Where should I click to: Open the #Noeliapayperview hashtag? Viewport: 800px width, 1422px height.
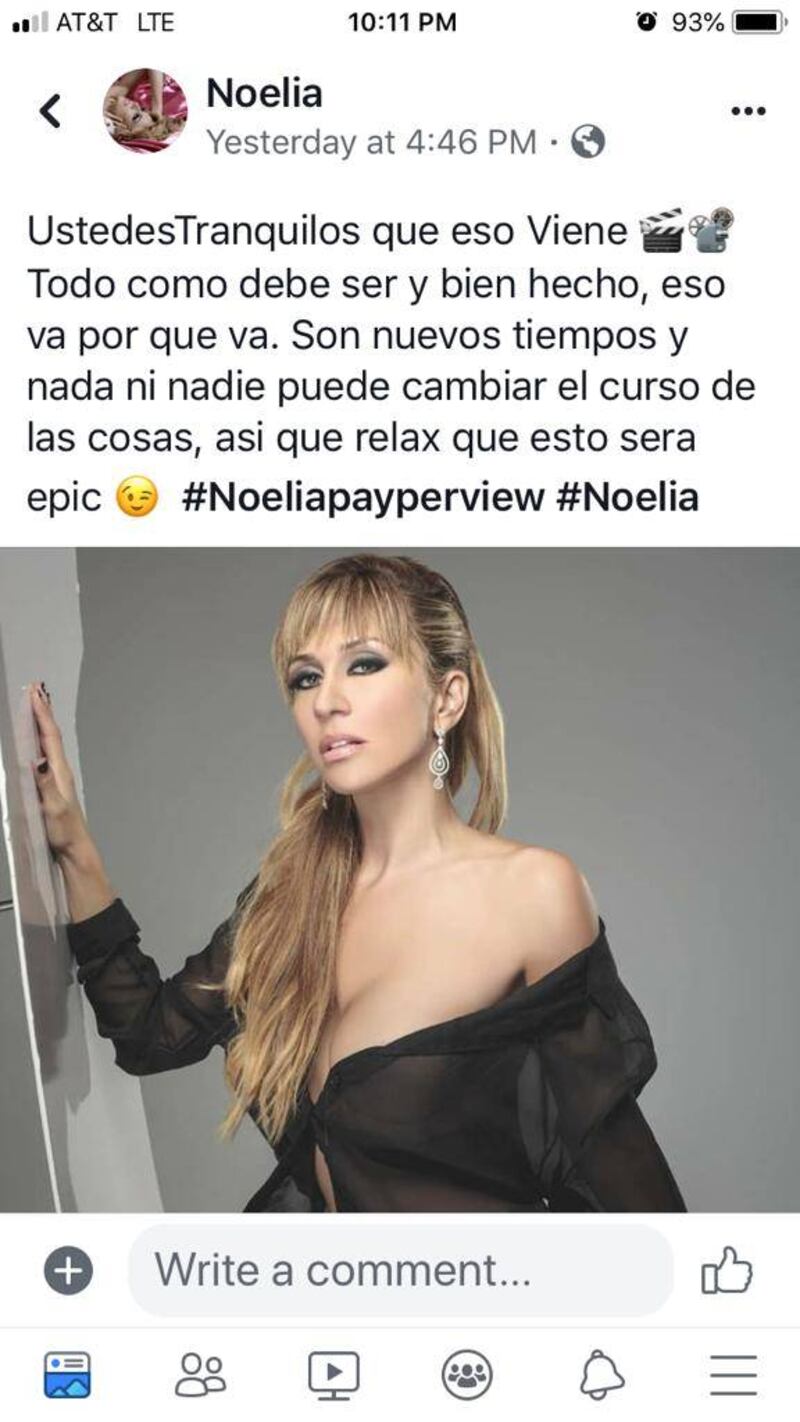(x=362, y=497)
